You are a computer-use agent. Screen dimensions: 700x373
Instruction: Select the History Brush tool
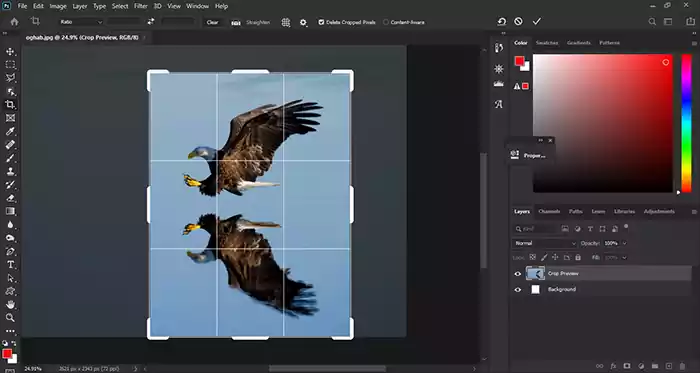click(10, 185)
